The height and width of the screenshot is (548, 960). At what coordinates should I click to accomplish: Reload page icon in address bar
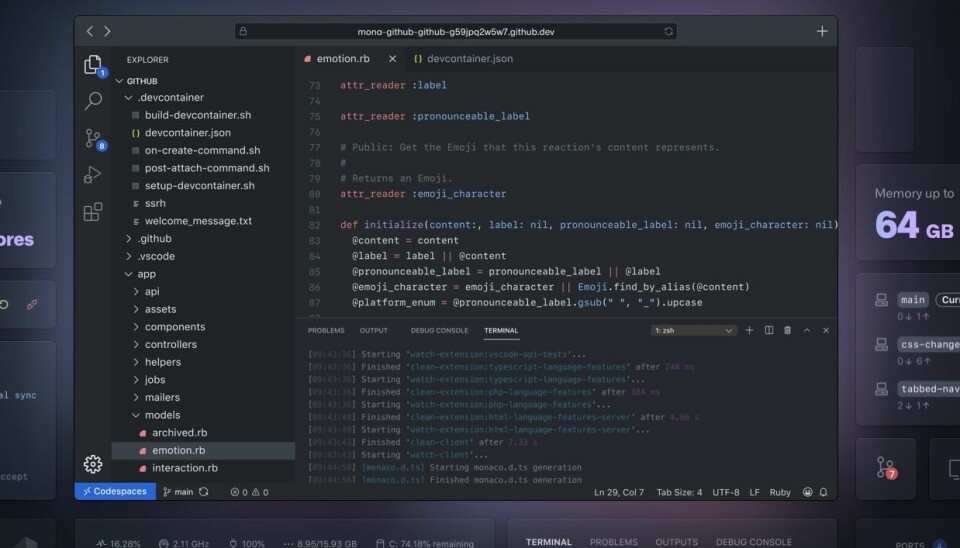(669, 31)
